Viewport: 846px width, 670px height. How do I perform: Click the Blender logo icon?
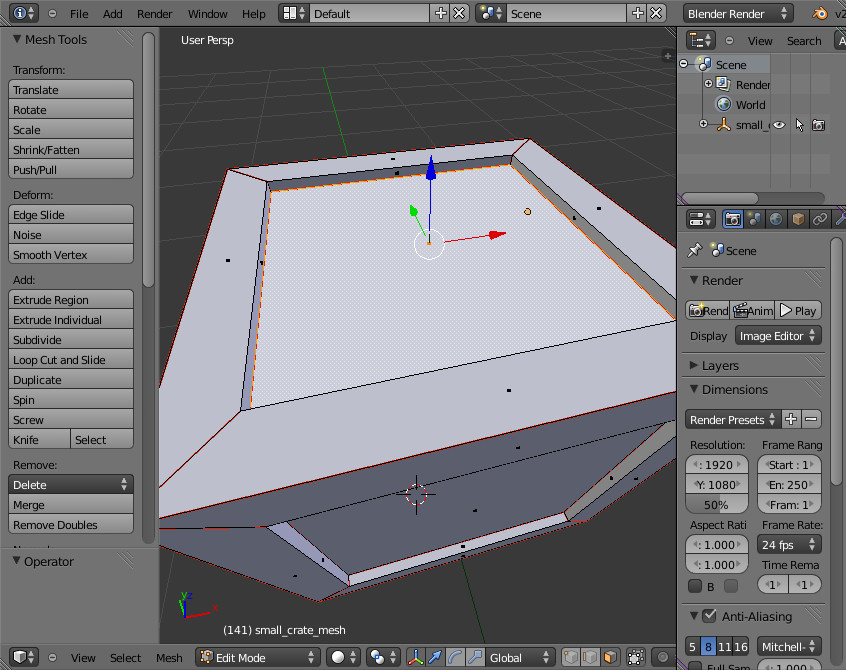[820, 13]
